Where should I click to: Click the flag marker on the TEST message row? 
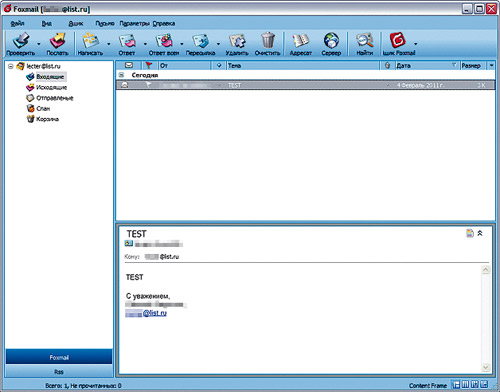149,85
